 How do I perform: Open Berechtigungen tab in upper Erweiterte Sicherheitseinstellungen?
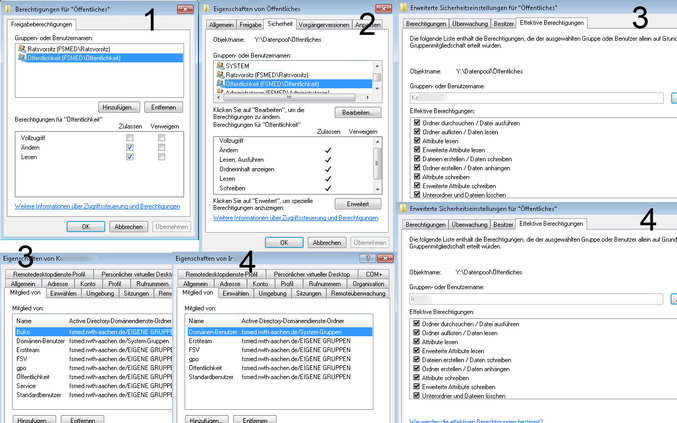click(426, 24)
